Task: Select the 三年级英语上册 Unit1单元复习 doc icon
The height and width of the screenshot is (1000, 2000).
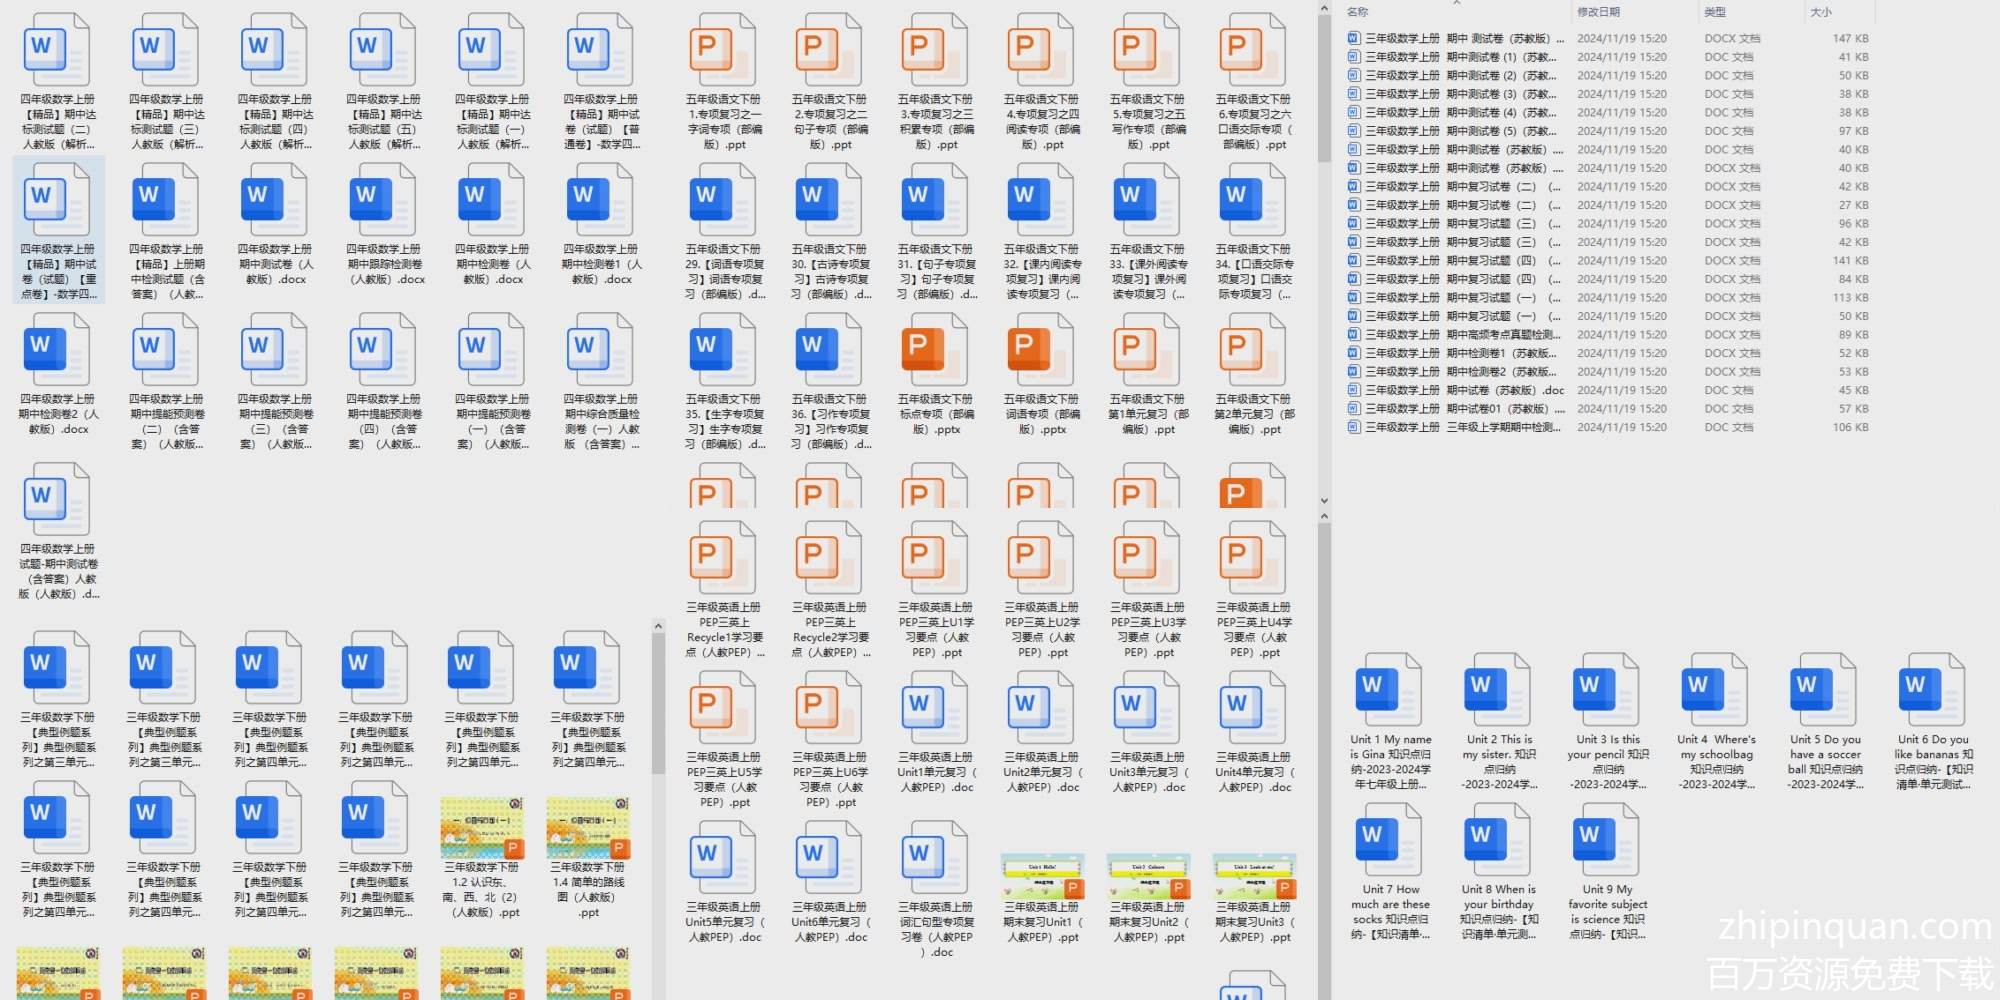Action: 935,707
